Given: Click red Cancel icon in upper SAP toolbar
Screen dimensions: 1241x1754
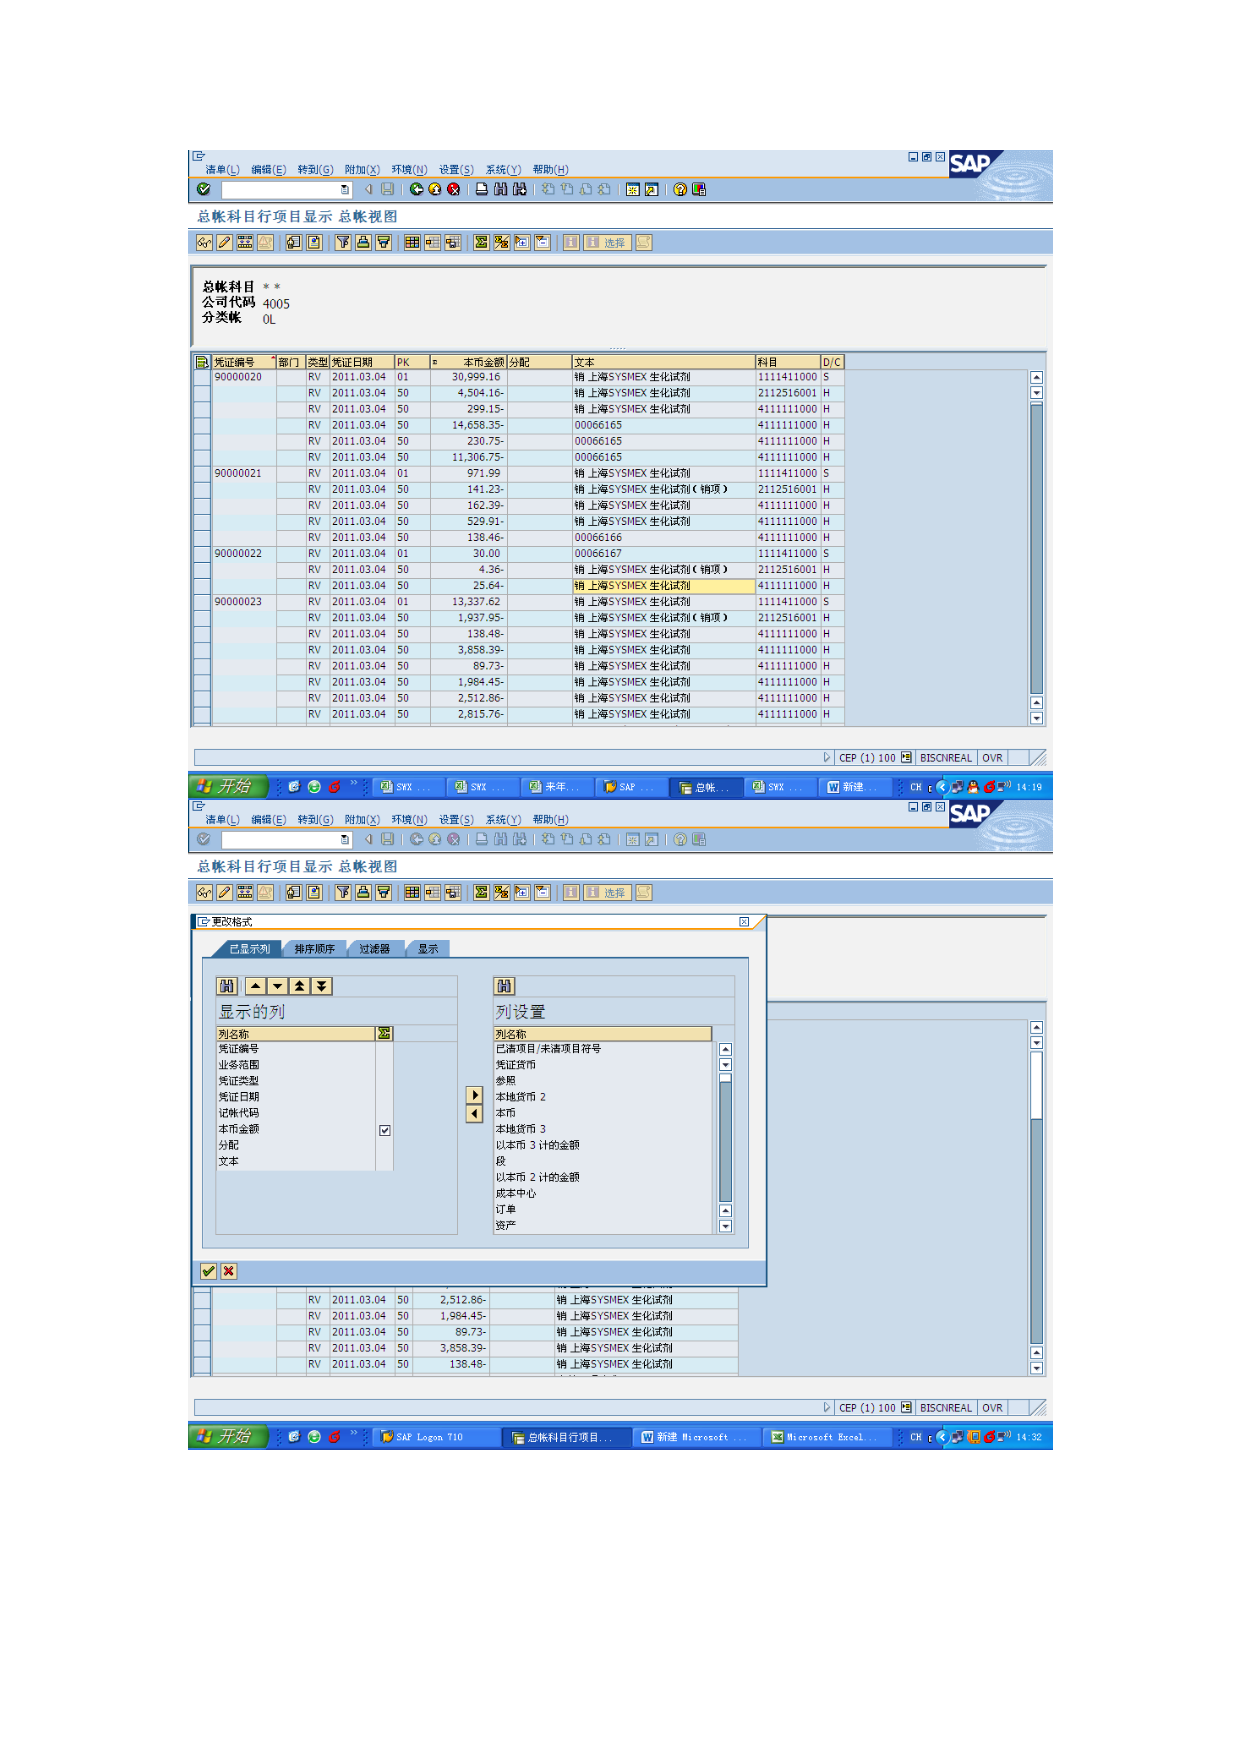Looking at the screenshot, I should pyautogui.click(x=453, y=189).
